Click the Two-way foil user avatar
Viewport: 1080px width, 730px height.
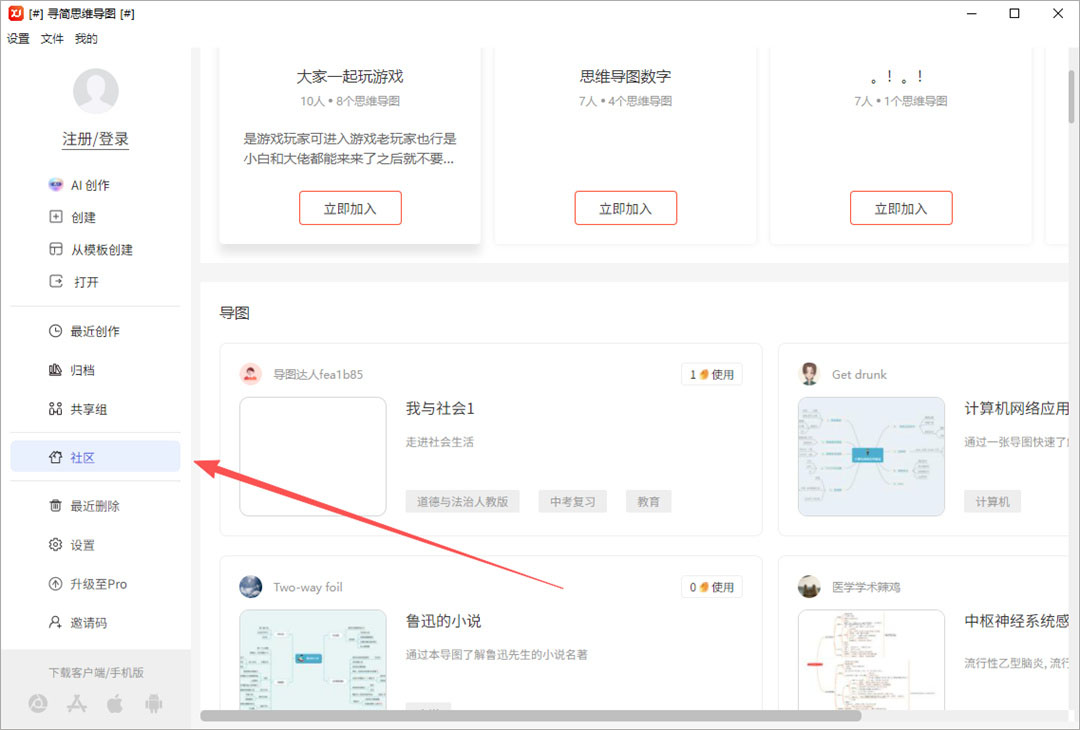point(251,587)
